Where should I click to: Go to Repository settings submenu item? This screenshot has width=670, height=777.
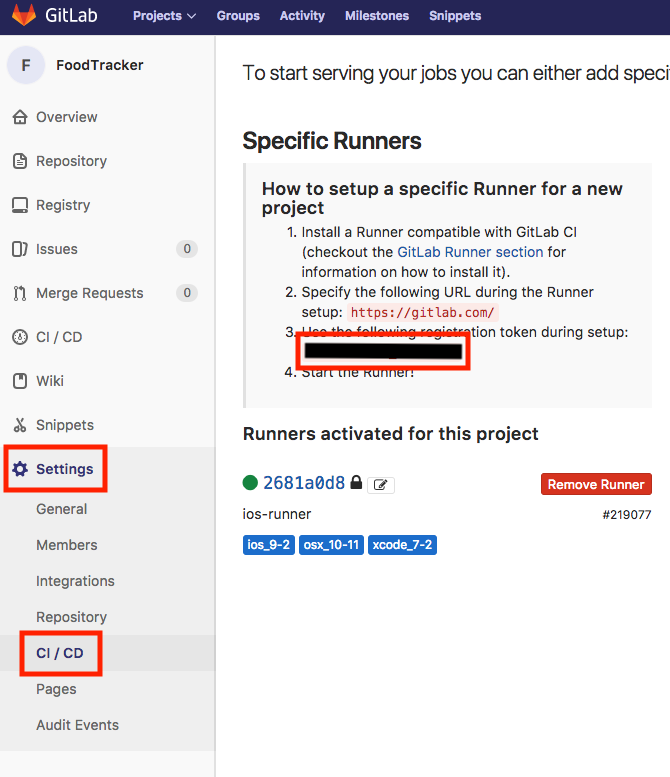71,617
